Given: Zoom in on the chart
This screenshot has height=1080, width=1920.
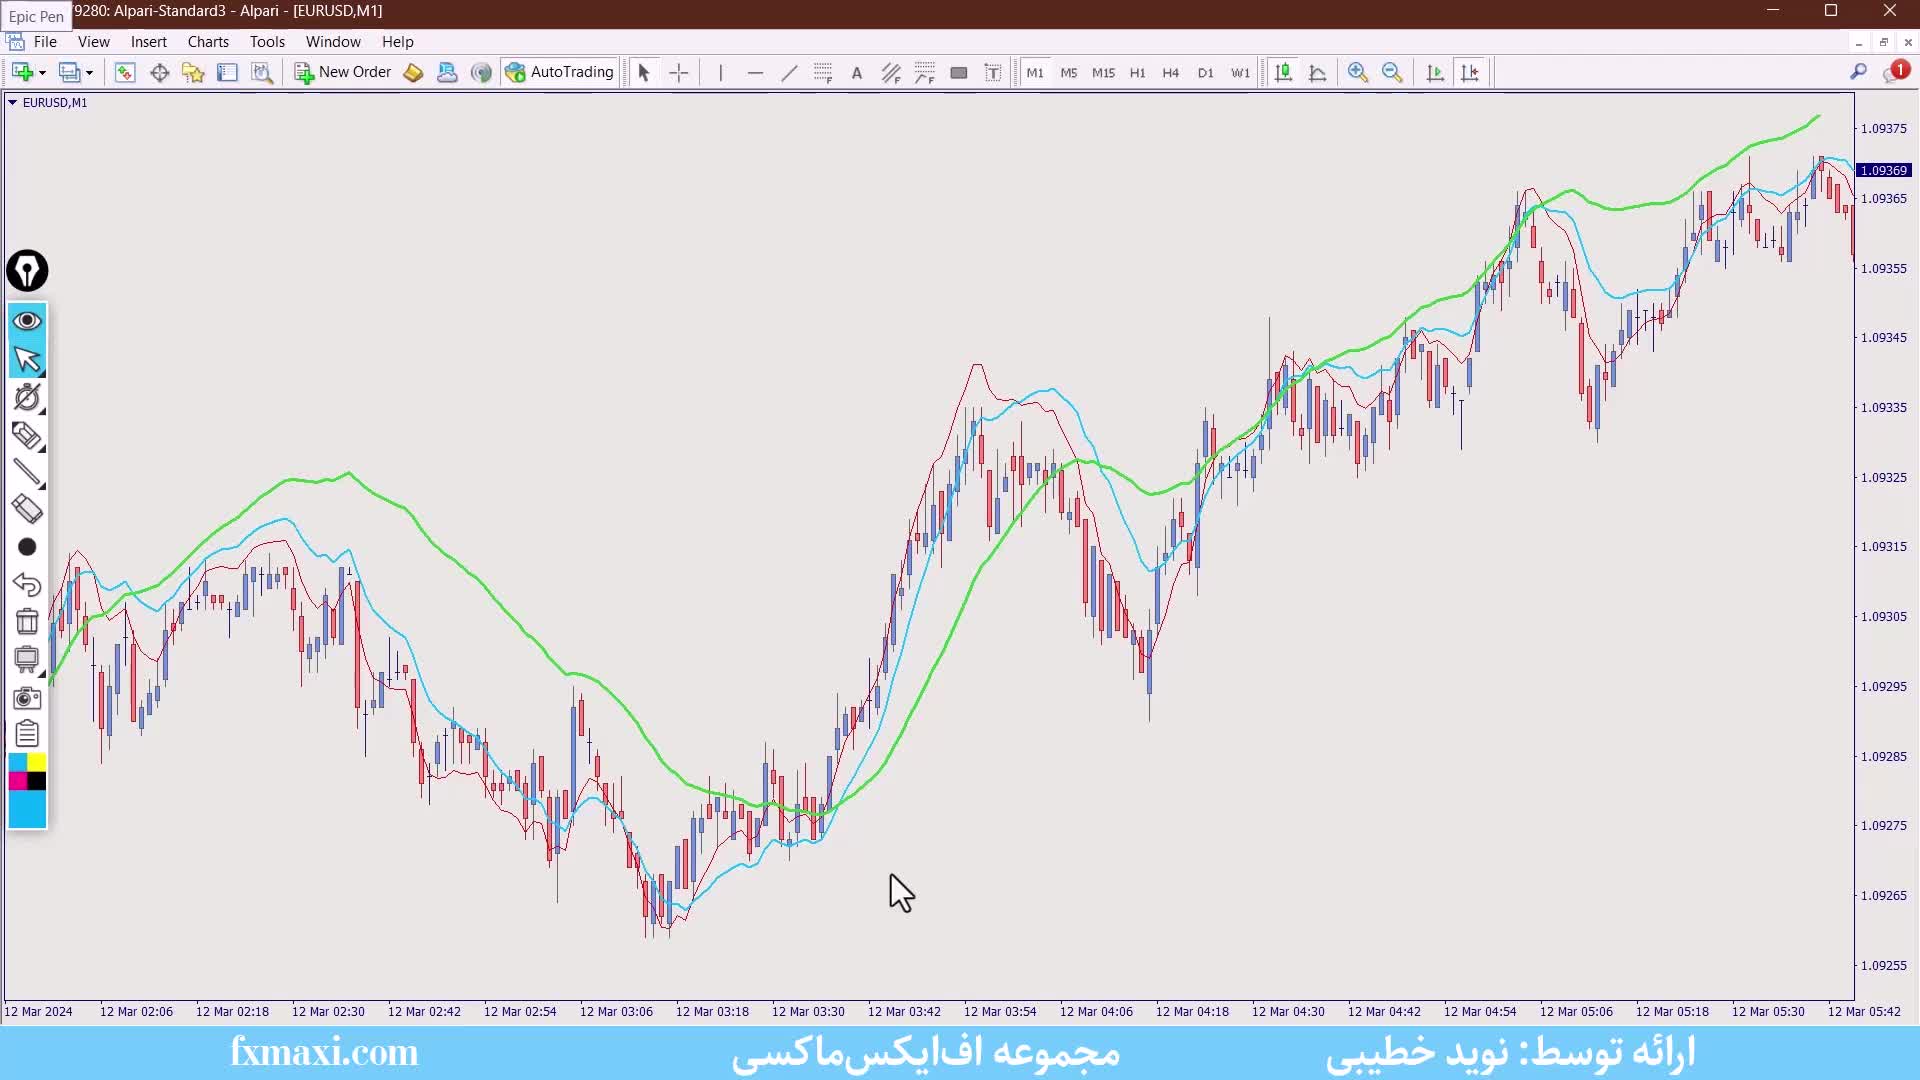Looking at the screenshot, I should (x=1357, y=72).
